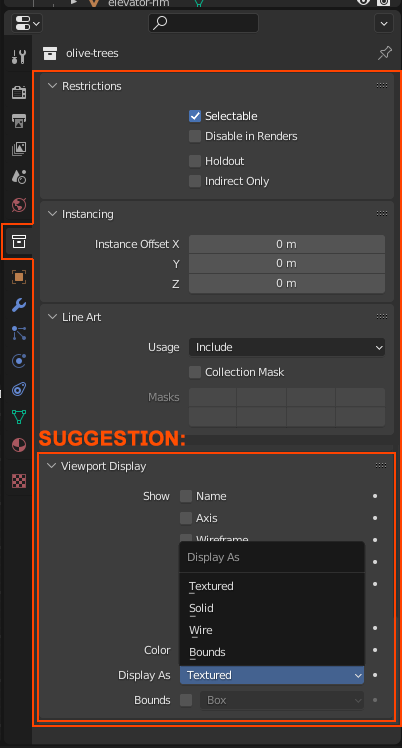Image resolution: width=402 pixels, height=748 pixels.
Task: Click animate dot beside Display As
Action: [375, 675]
